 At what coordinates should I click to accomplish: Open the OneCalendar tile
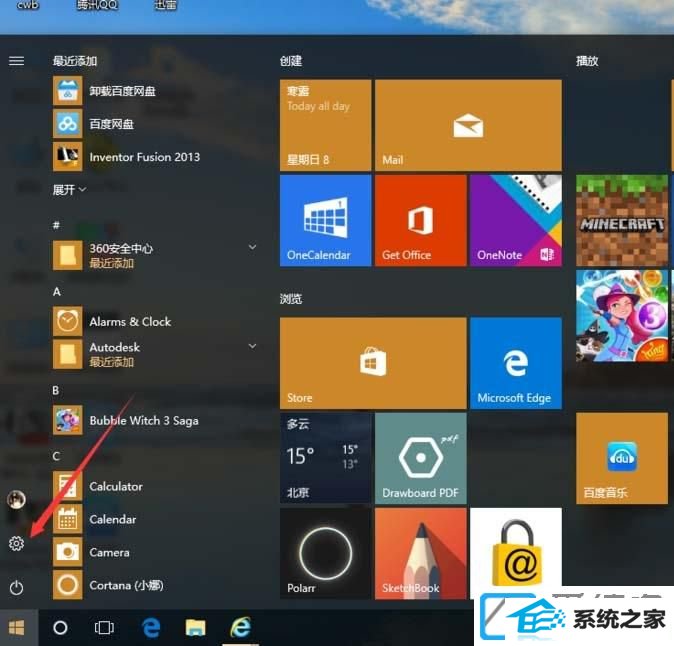pyautogui.click(x=325, y=220)
